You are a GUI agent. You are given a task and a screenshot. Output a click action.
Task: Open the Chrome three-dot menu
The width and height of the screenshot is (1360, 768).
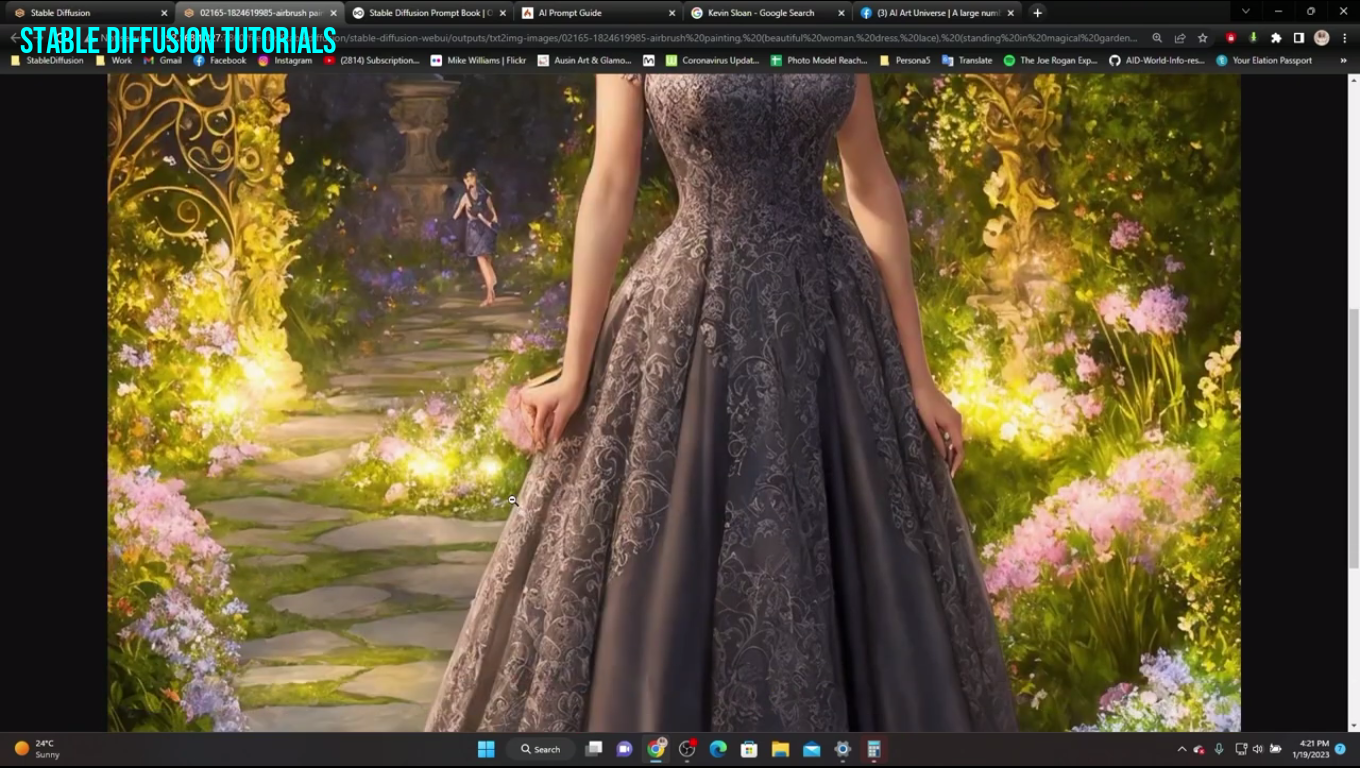click(1345, 38)
